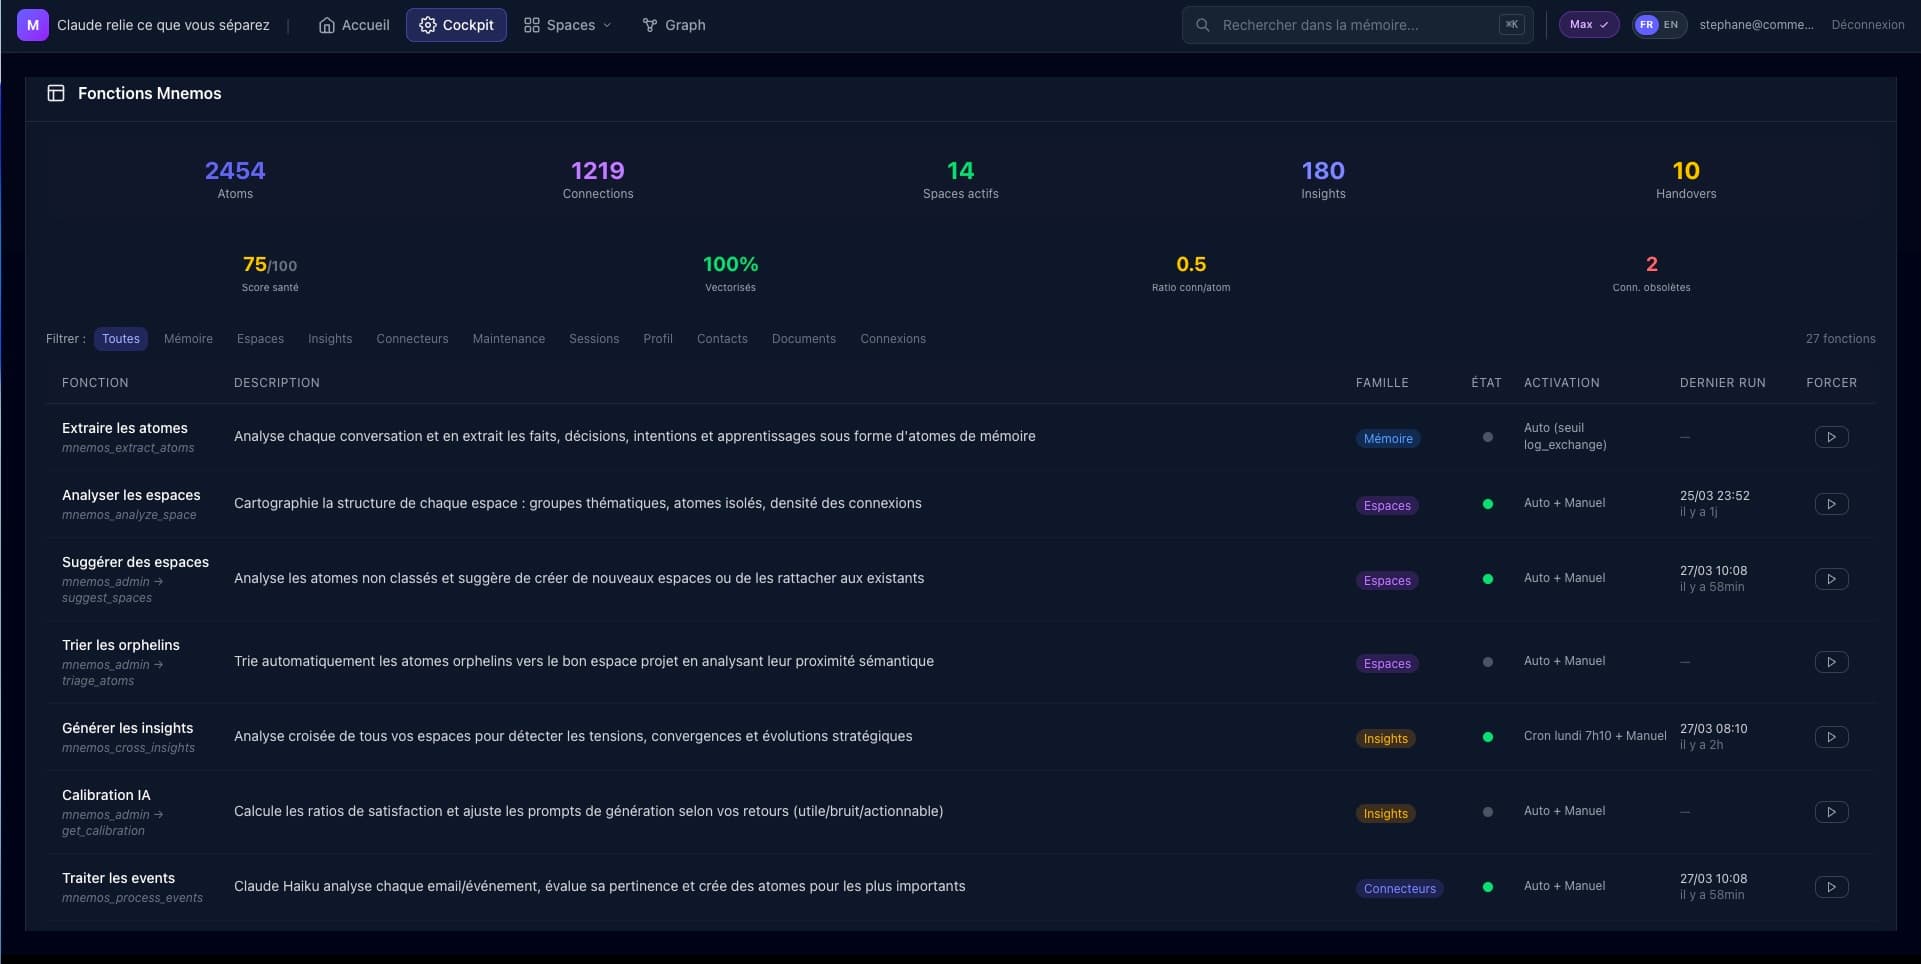Viewport: 1921px width, 964px height.
Task: Run Analyser les espaces play button
Action: [x=1831, y=504]
